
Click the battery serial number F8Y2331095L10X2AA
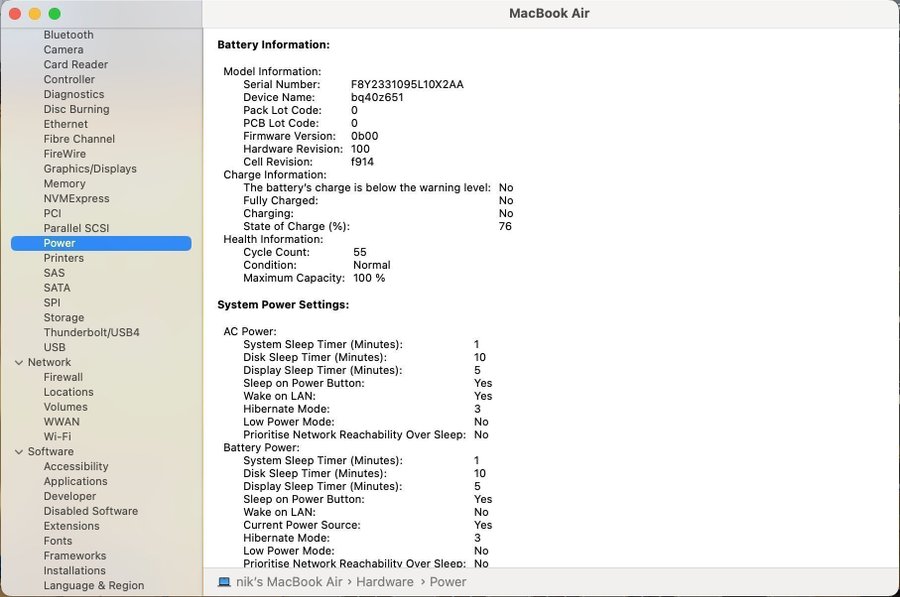coord(407,84)
